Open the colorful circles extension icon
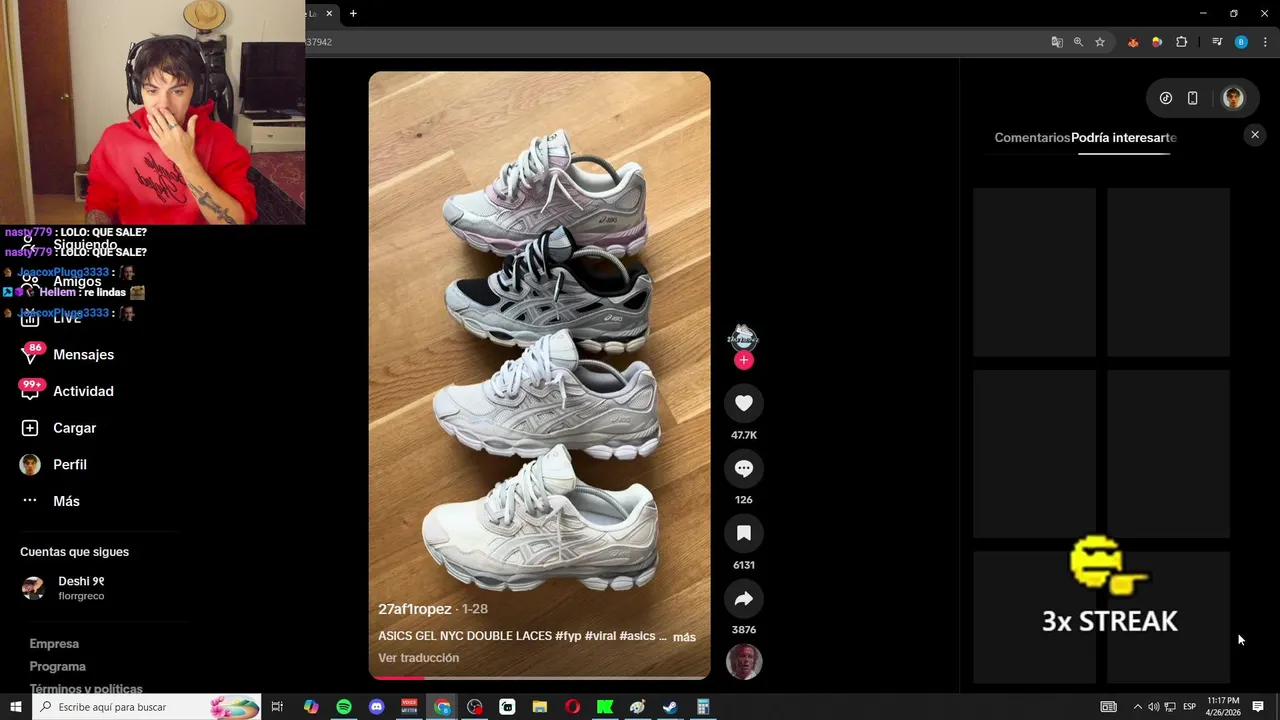The width and height of the screenshot is (1280, 720). 1157,42
